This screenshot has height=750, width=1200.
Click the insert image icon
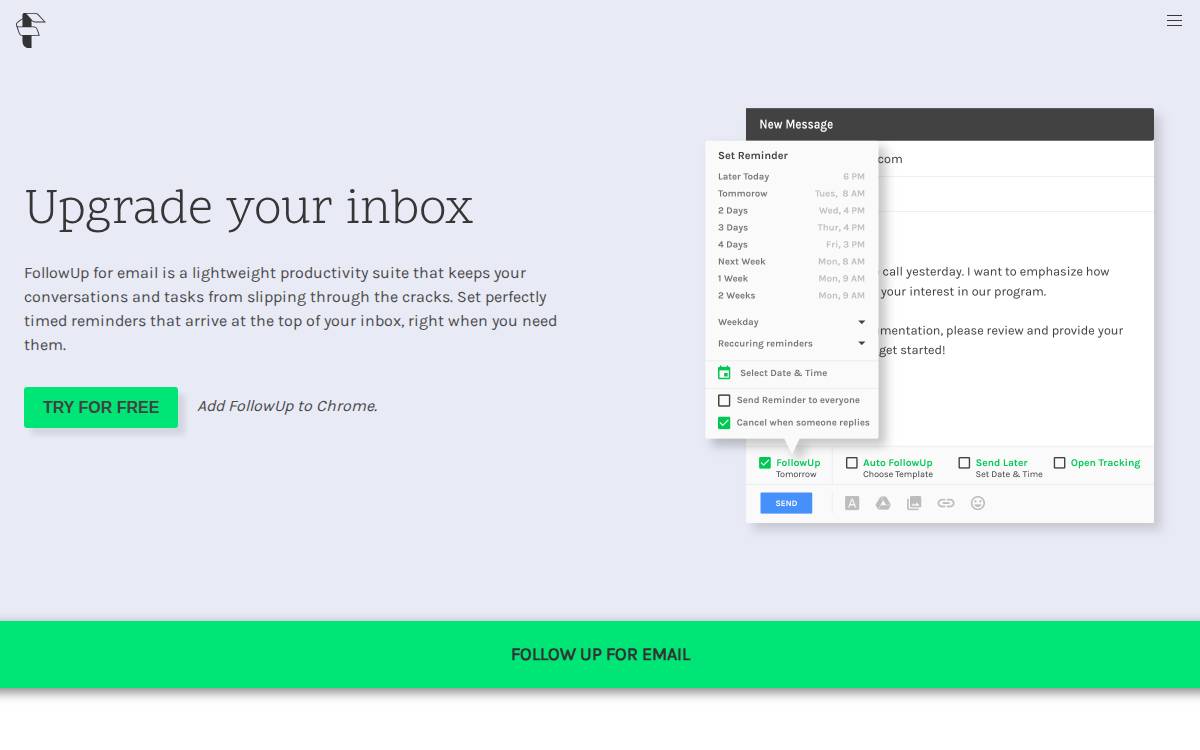tap(914, 503)
